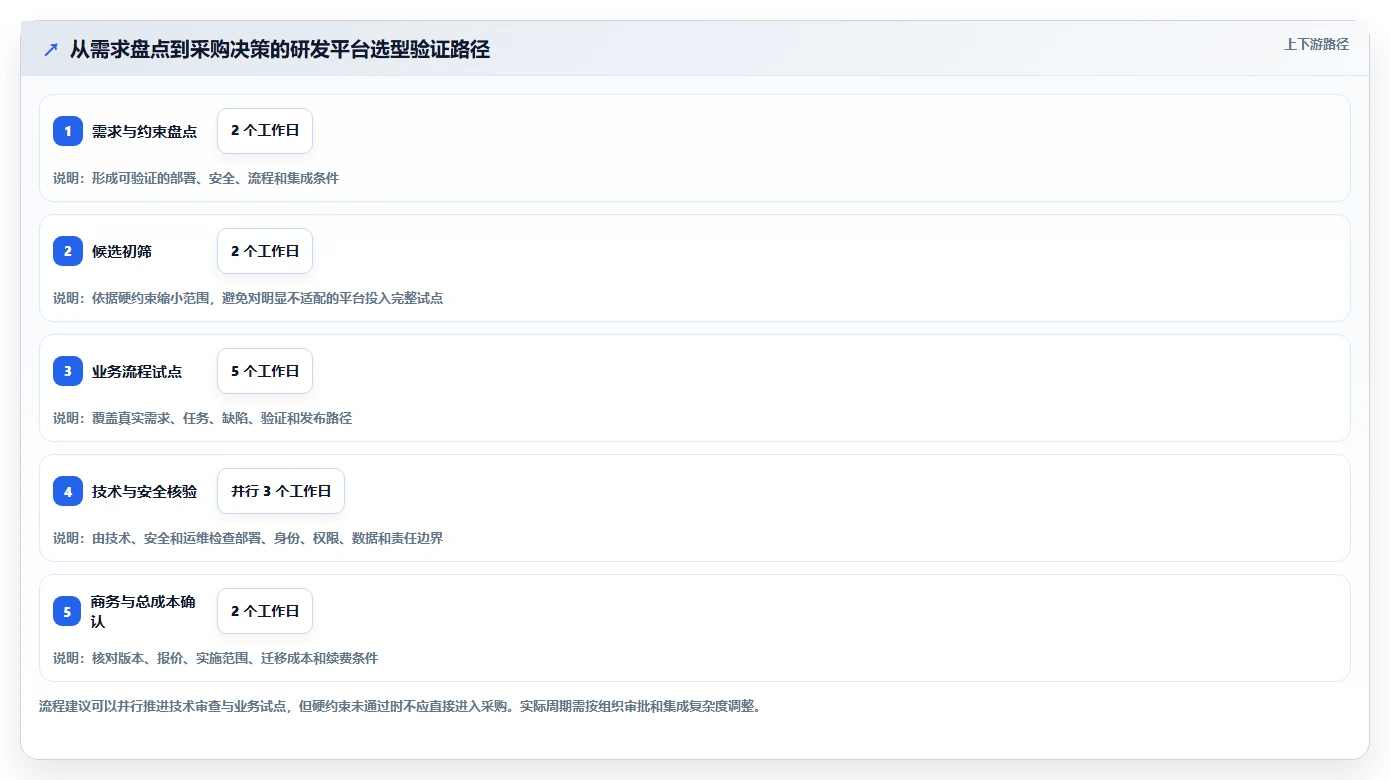Click the 并行 3 个工作日 duration pill
1390x780 pixels.
point(281,491)
